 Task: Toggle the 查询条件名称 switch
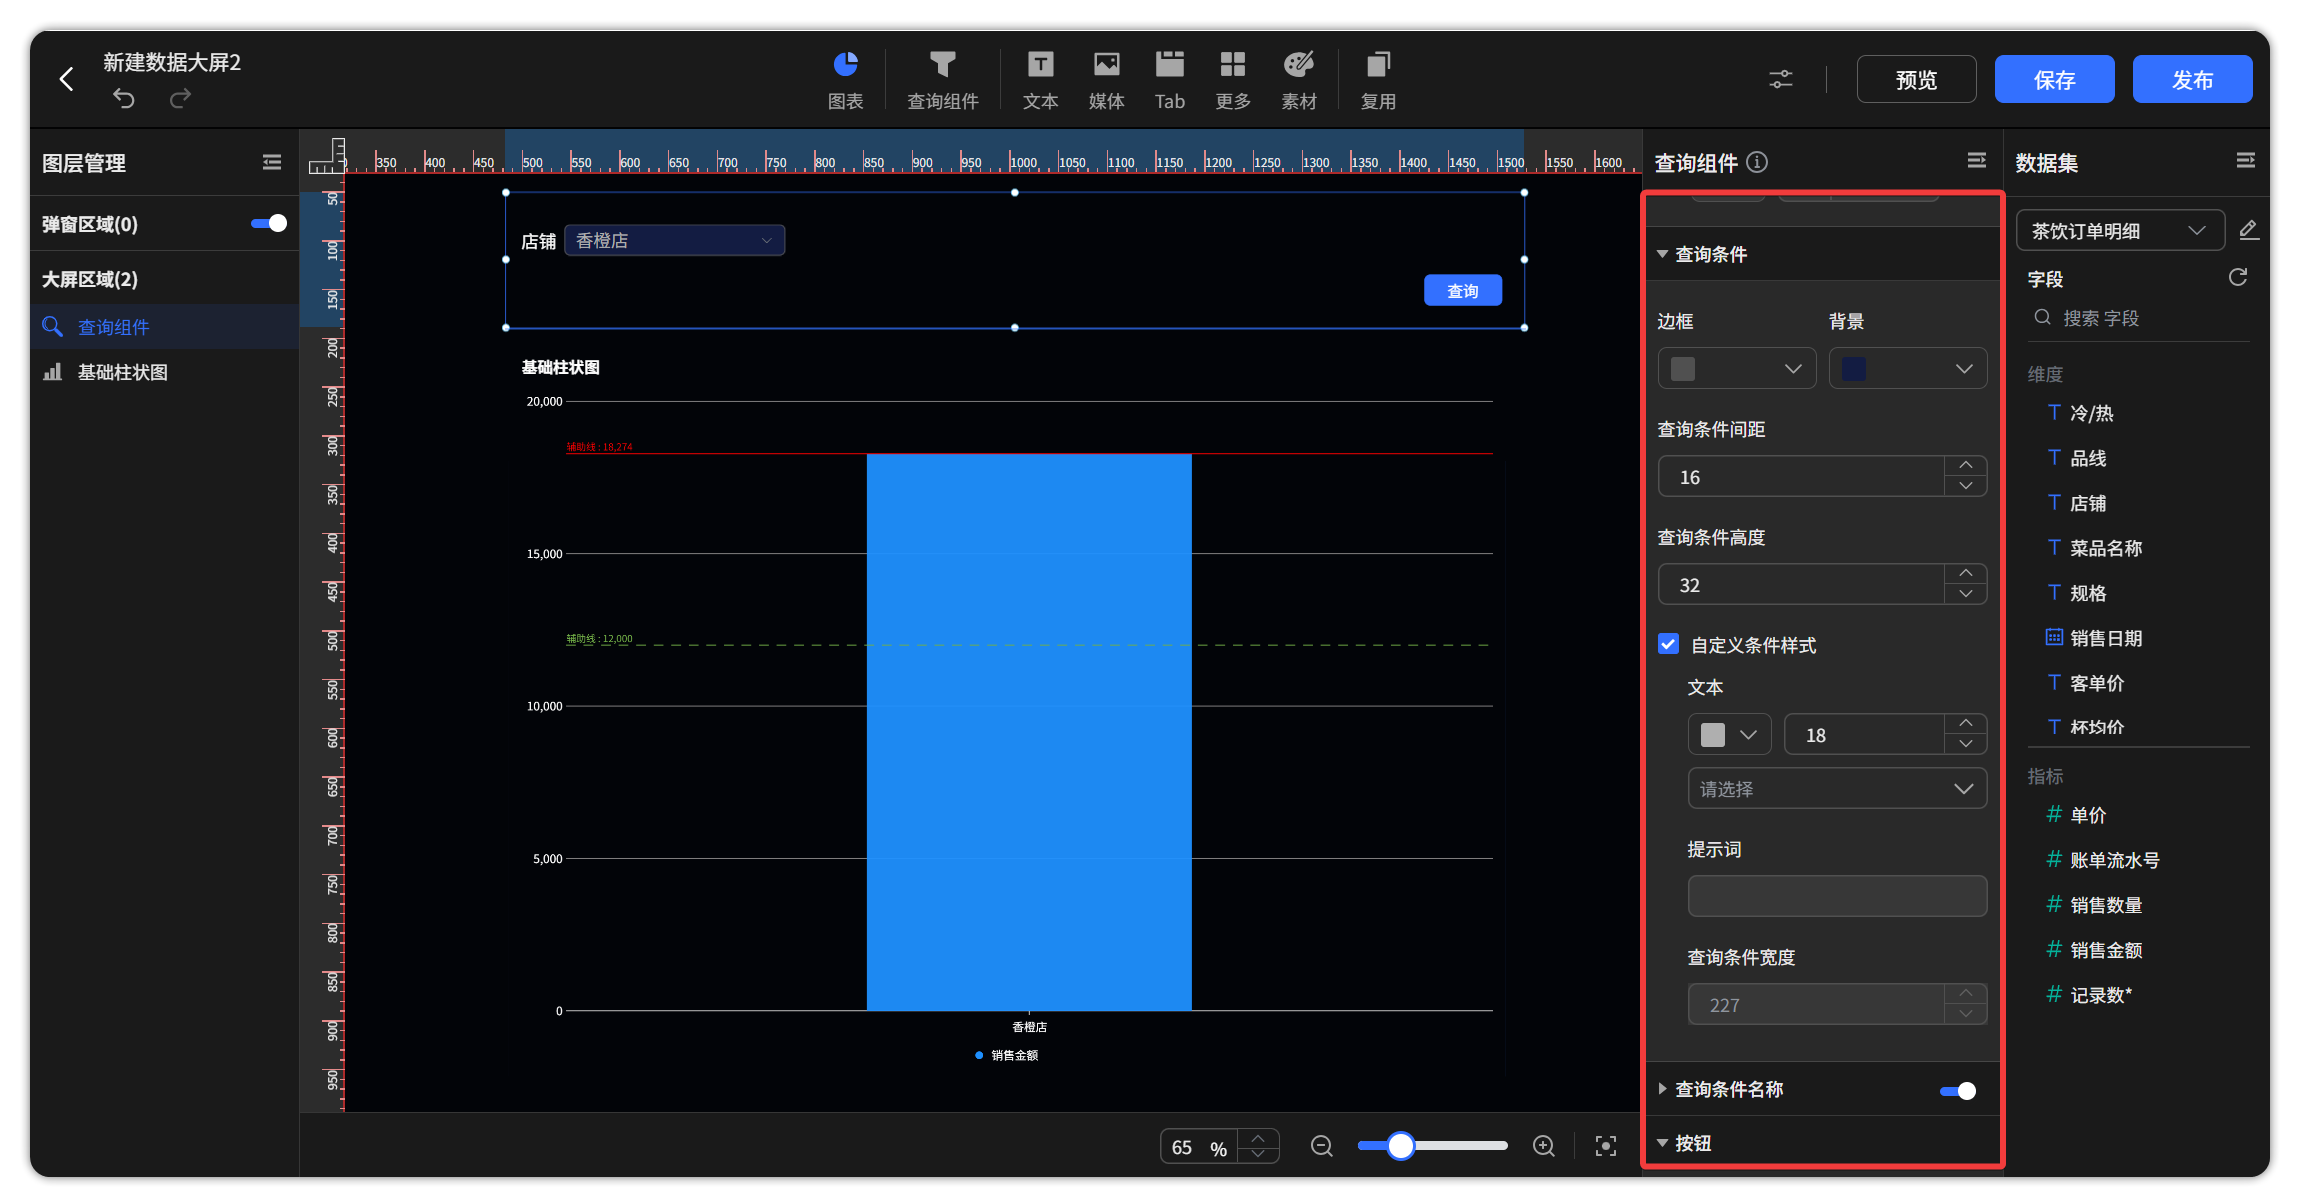(x=1958, y=1090)
